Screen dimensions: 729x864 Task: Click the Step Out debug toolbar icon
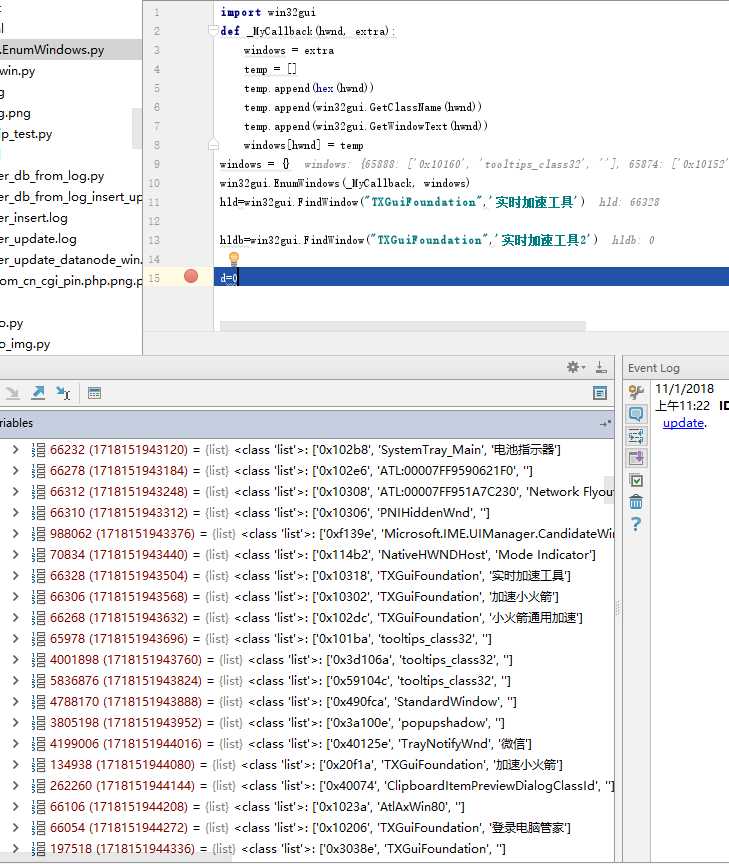pyautogui.click(x=38, y=393)
